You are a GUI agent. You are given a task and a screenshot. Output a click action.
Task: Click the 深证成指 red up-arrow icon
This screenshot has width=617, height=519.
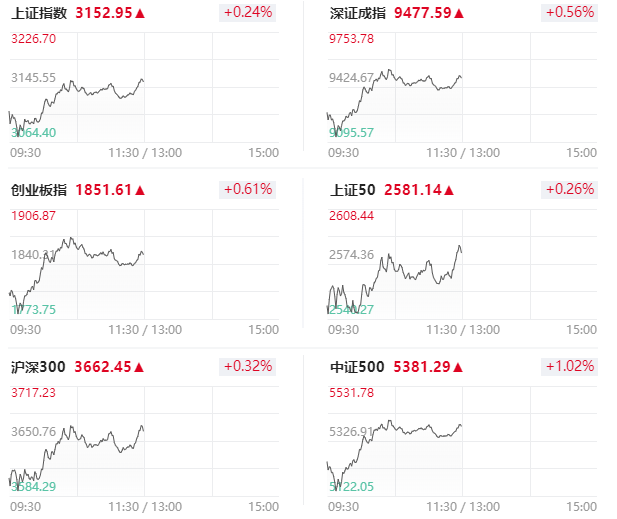(x=458, y=13)
